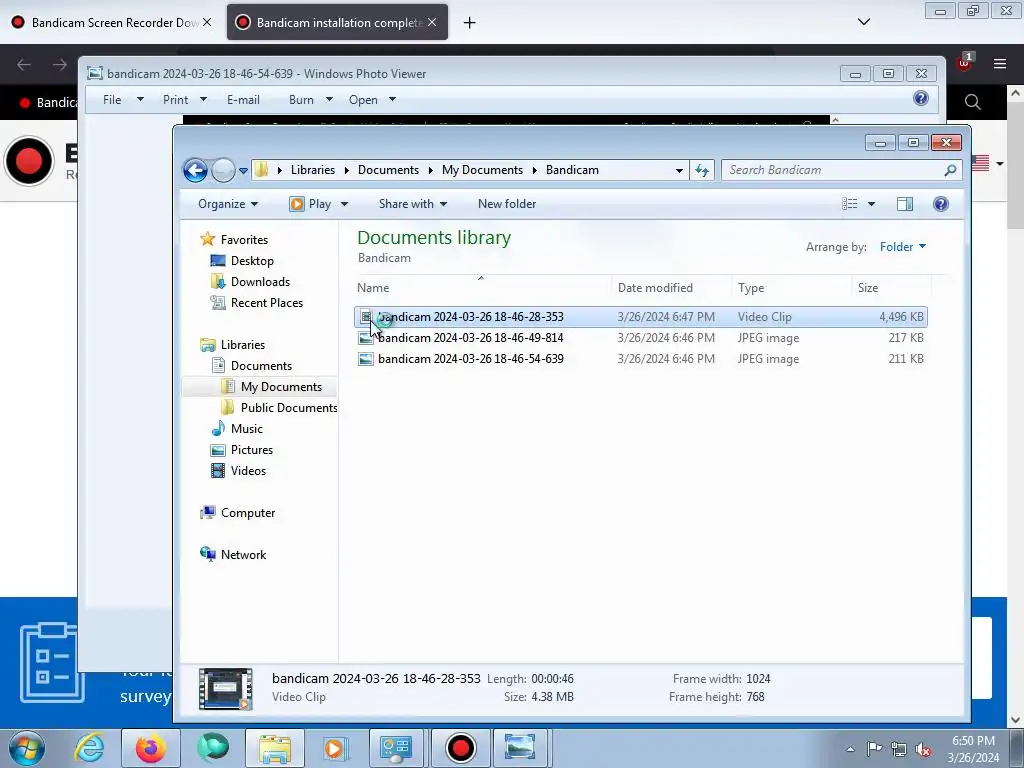Image resolution: width=1024 pixels, height=768 pixels.
Task: Click the search magnifier in Search Bandicam
Action: point(950,170)
